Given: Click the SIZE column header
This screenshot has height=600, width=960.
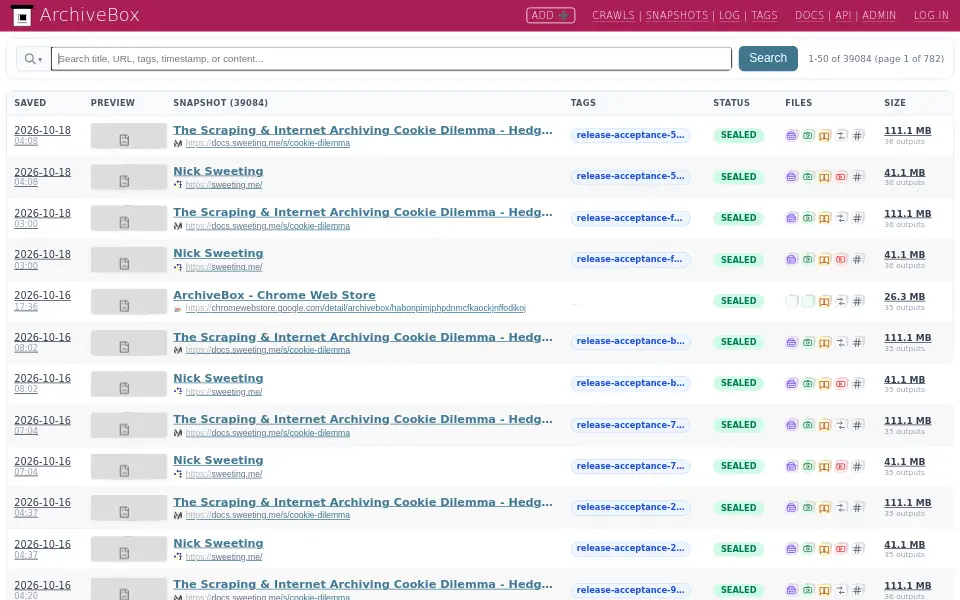Looking at the screenshot, I should 894,103.
